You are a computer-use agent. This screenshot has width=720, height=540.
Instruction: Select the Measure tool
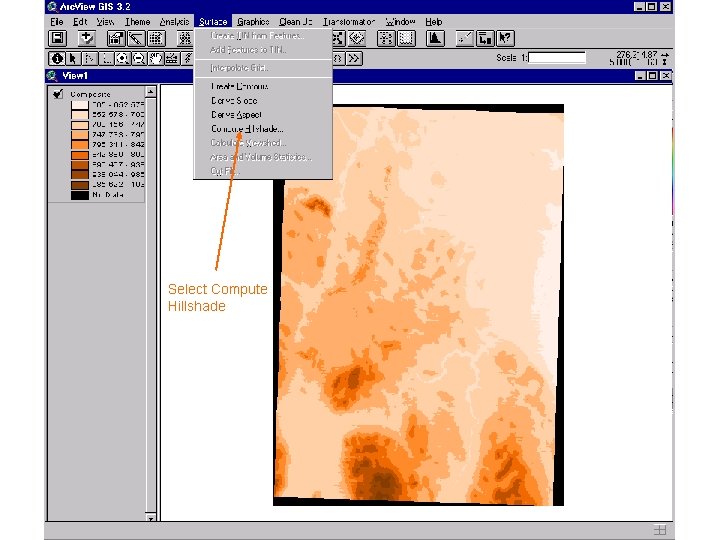point(172,58)
